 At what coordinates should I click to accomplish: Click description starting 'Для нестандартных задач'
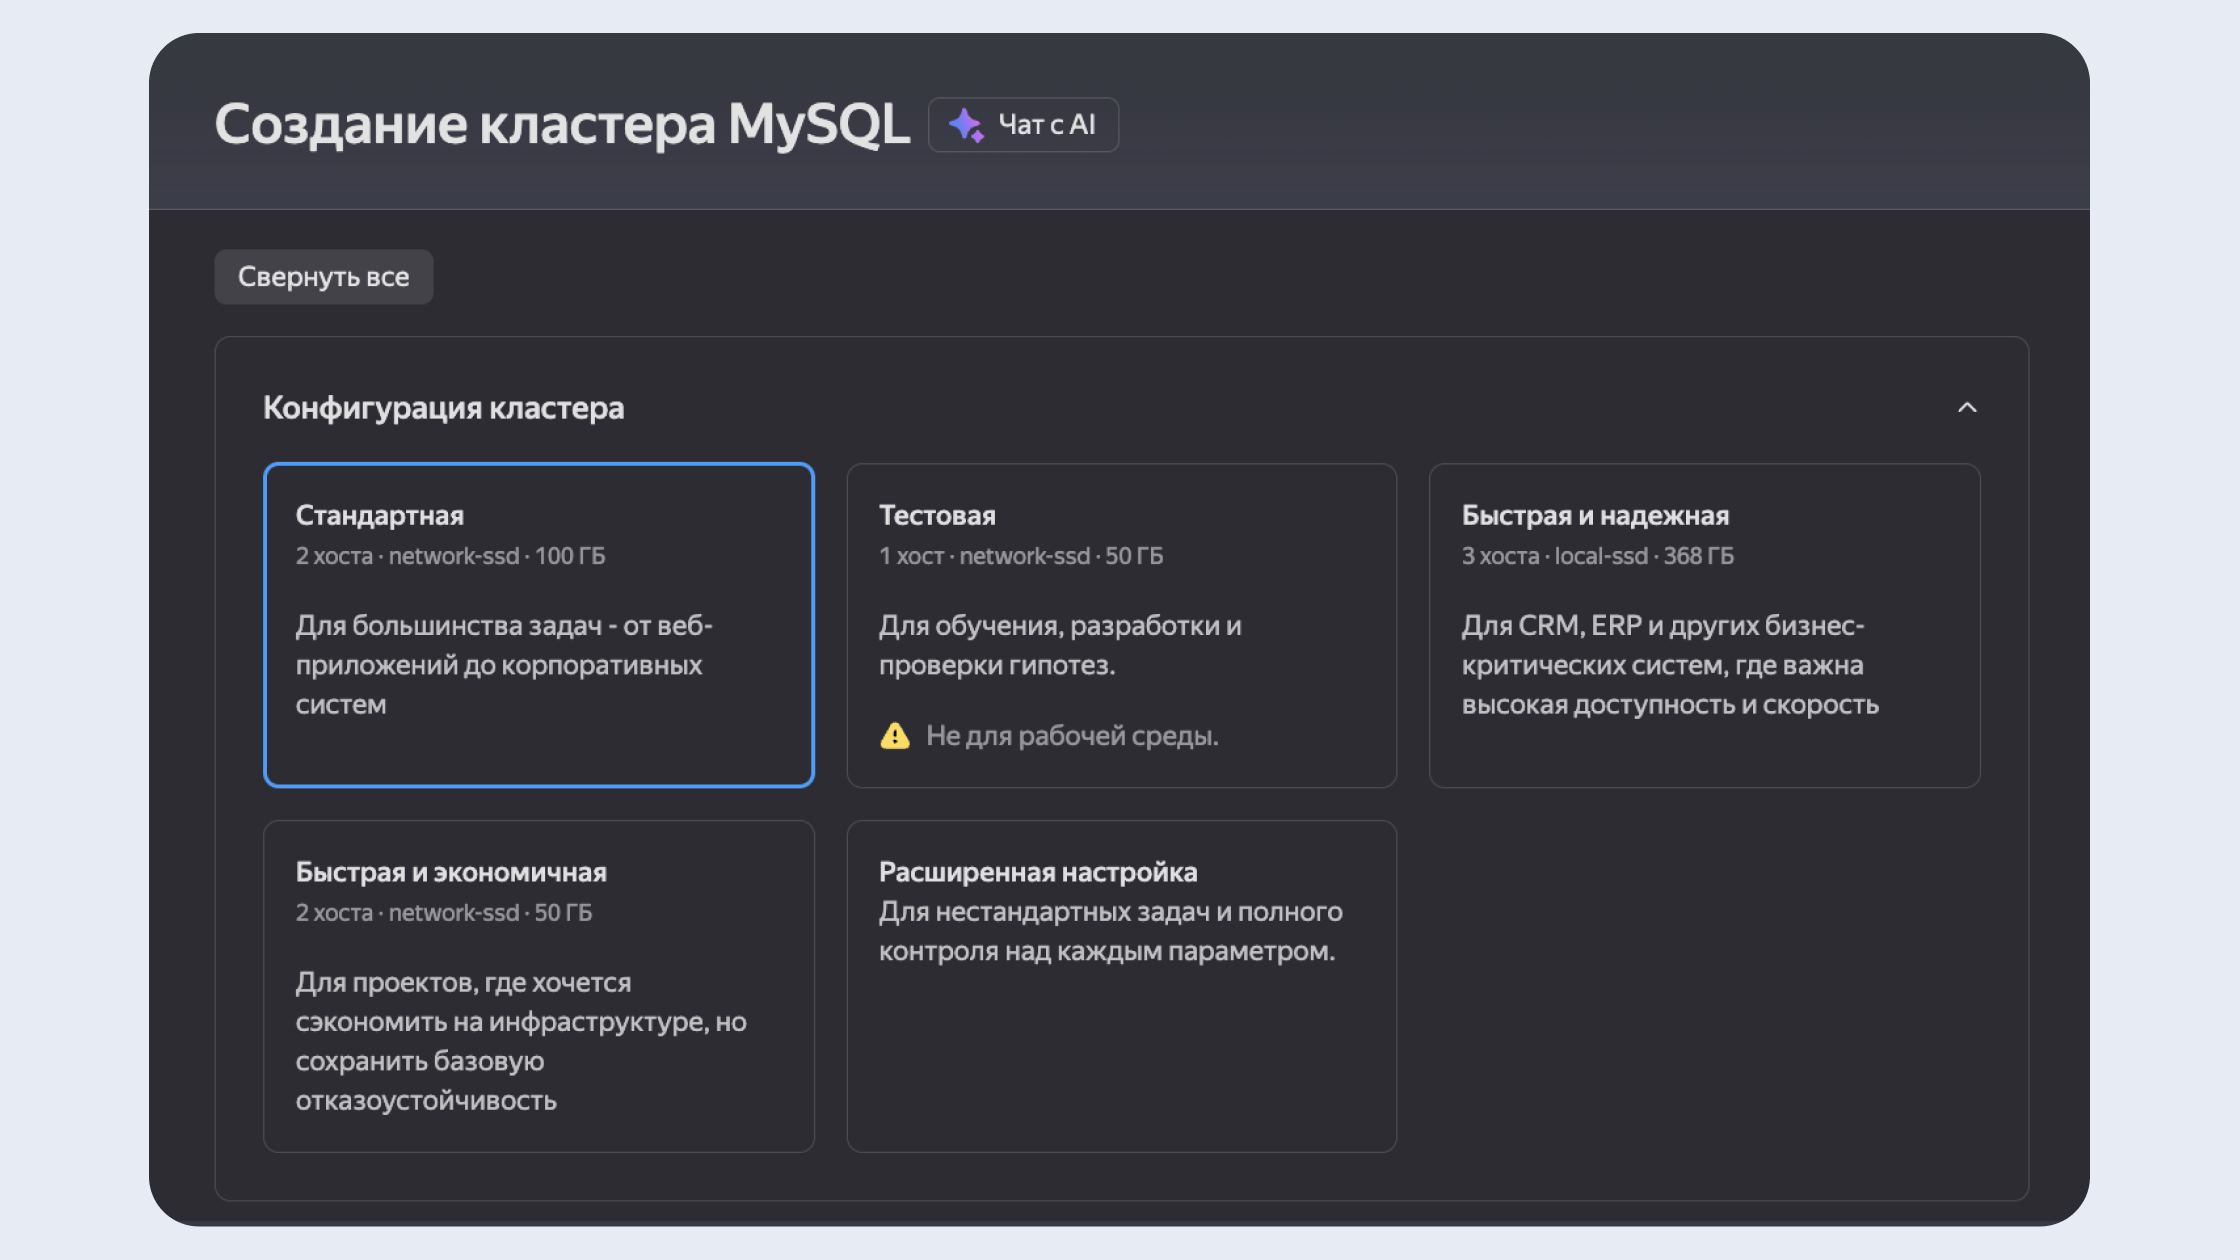coord(1111,931)
